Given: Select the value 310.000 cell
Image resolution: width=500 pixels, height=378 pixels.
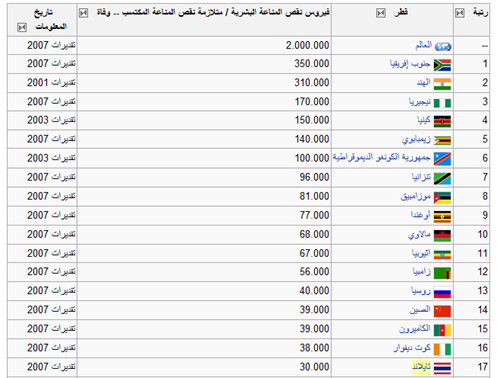Looking at the screenshot, I should (x=312, y=83).
